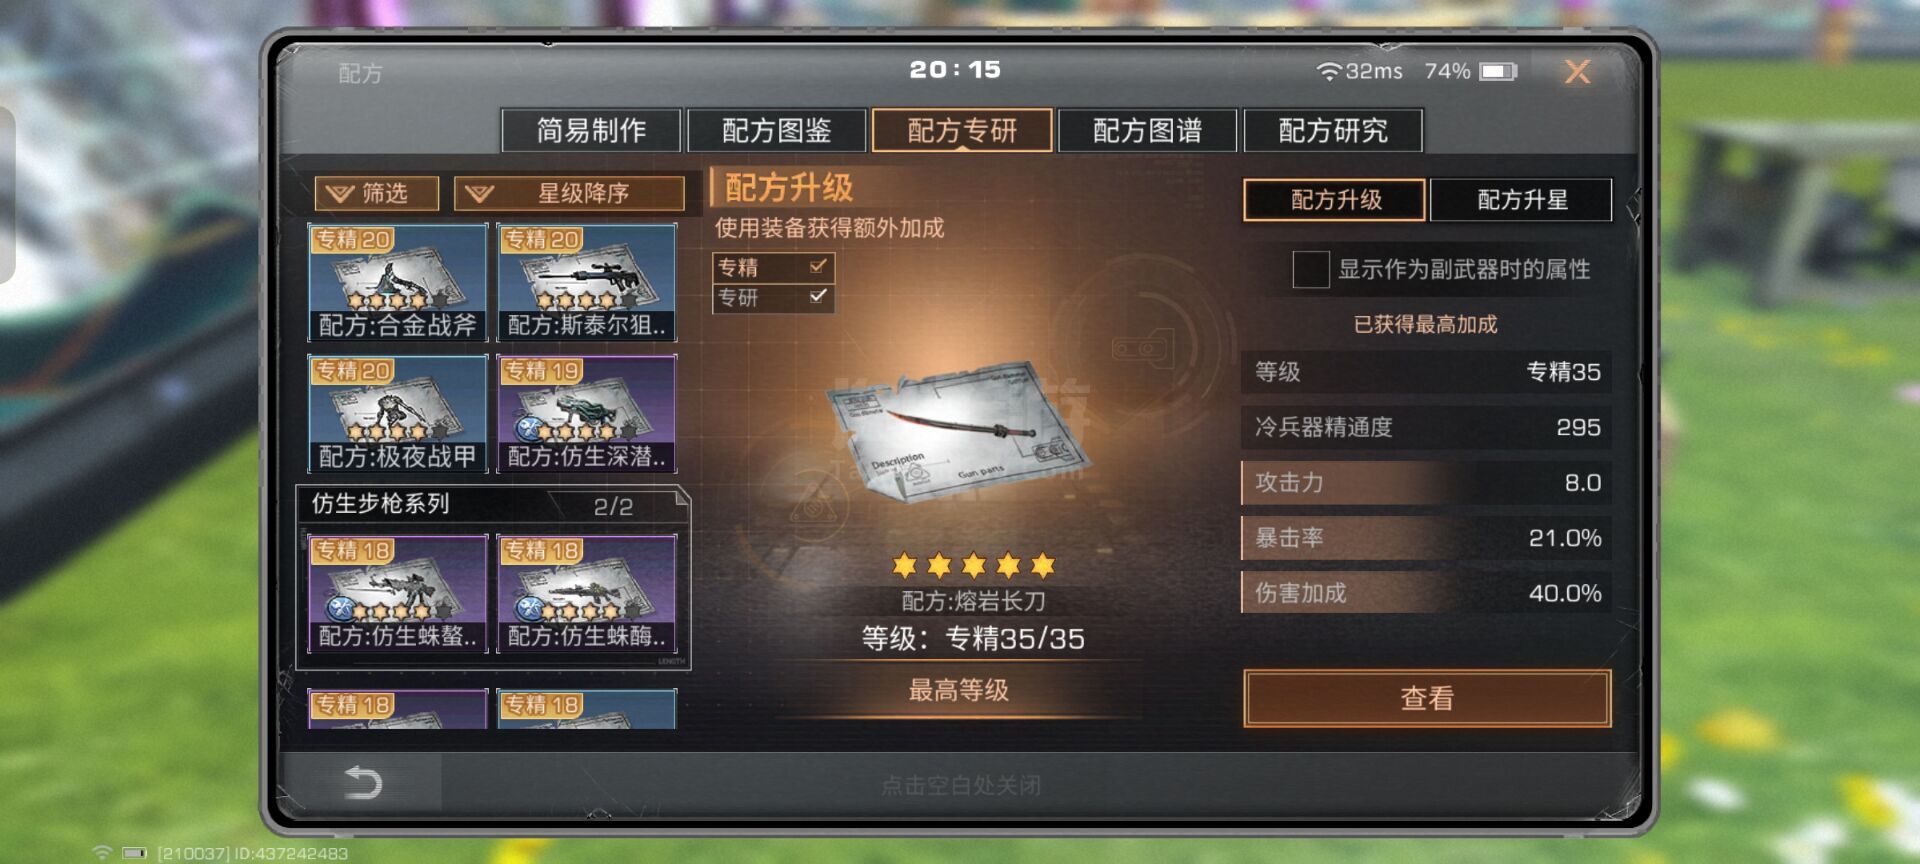Viewport: 1920px width, 864px height.
Task: Enable 显示作为副武器时的属性 checkbox
Action: click(x=1310, y=269)
